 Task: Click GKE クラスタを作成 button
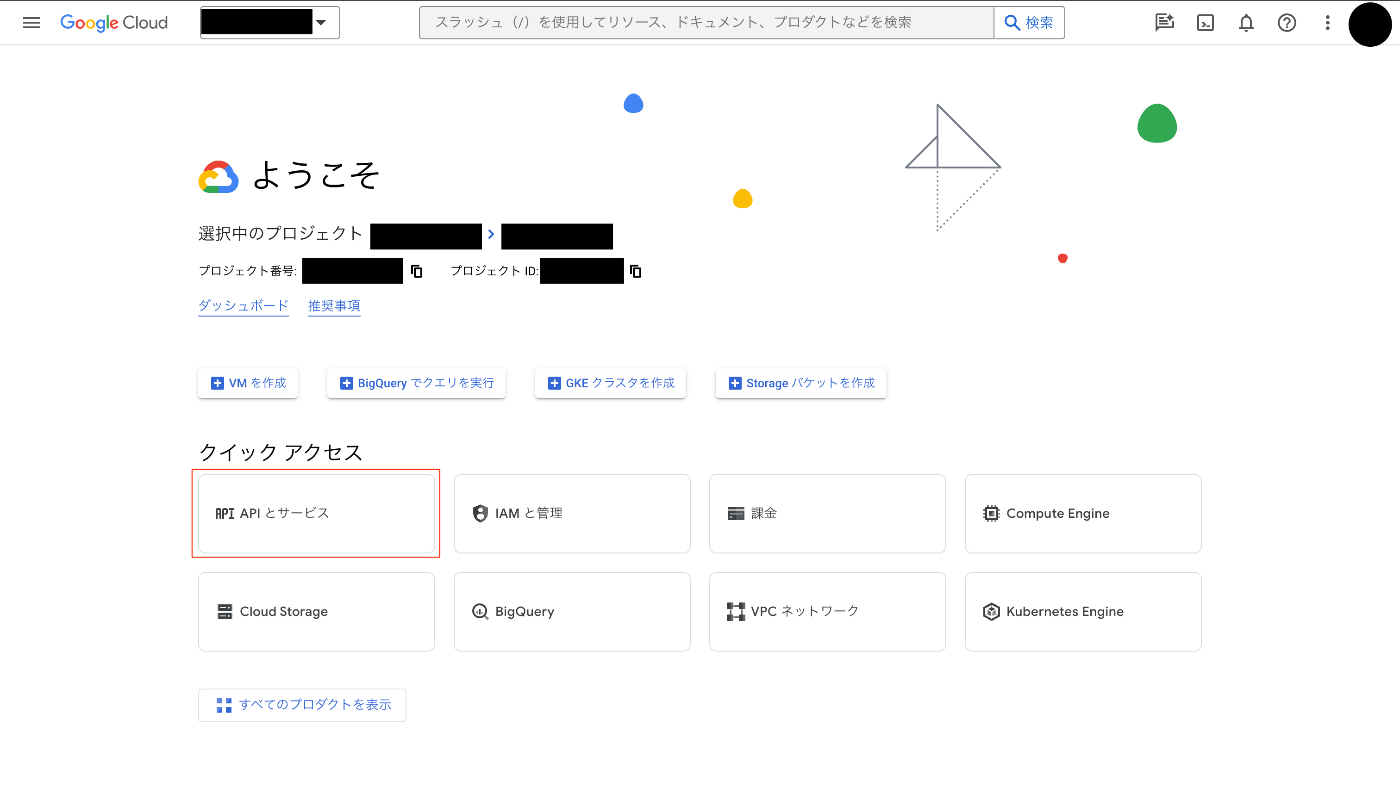coord(611,383)
